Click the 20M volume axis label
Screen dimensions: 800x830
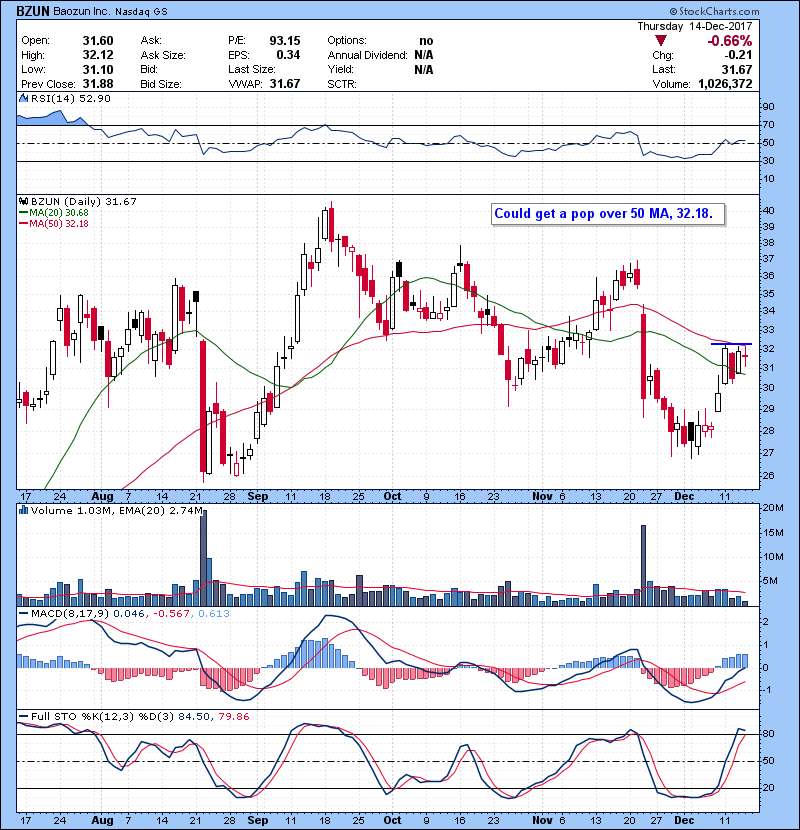click(x=772, y=508)
